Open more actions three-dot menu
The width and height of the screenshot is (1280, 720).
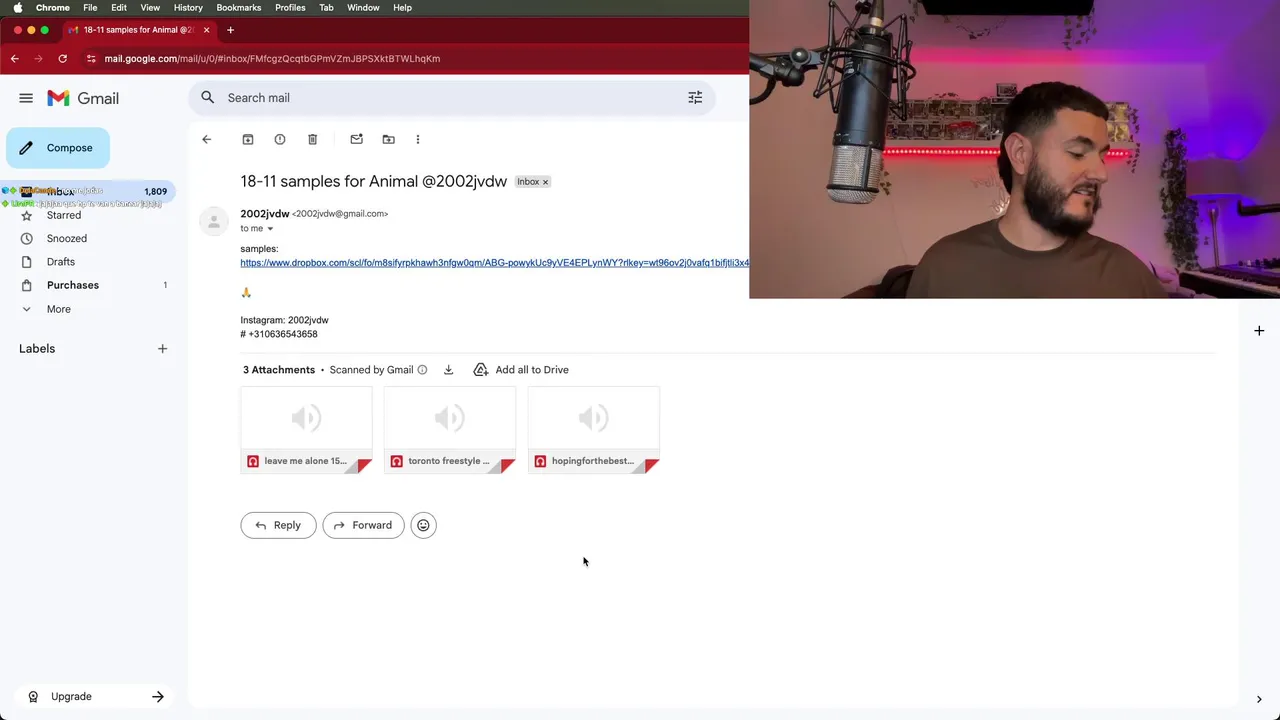point(418,139)
